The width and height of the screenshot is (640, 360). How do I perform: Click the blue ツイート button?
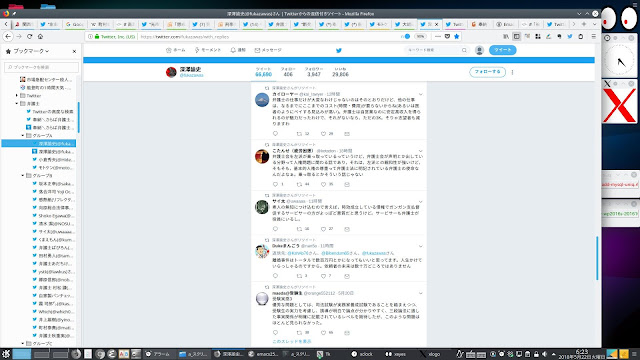coord(502,50)
